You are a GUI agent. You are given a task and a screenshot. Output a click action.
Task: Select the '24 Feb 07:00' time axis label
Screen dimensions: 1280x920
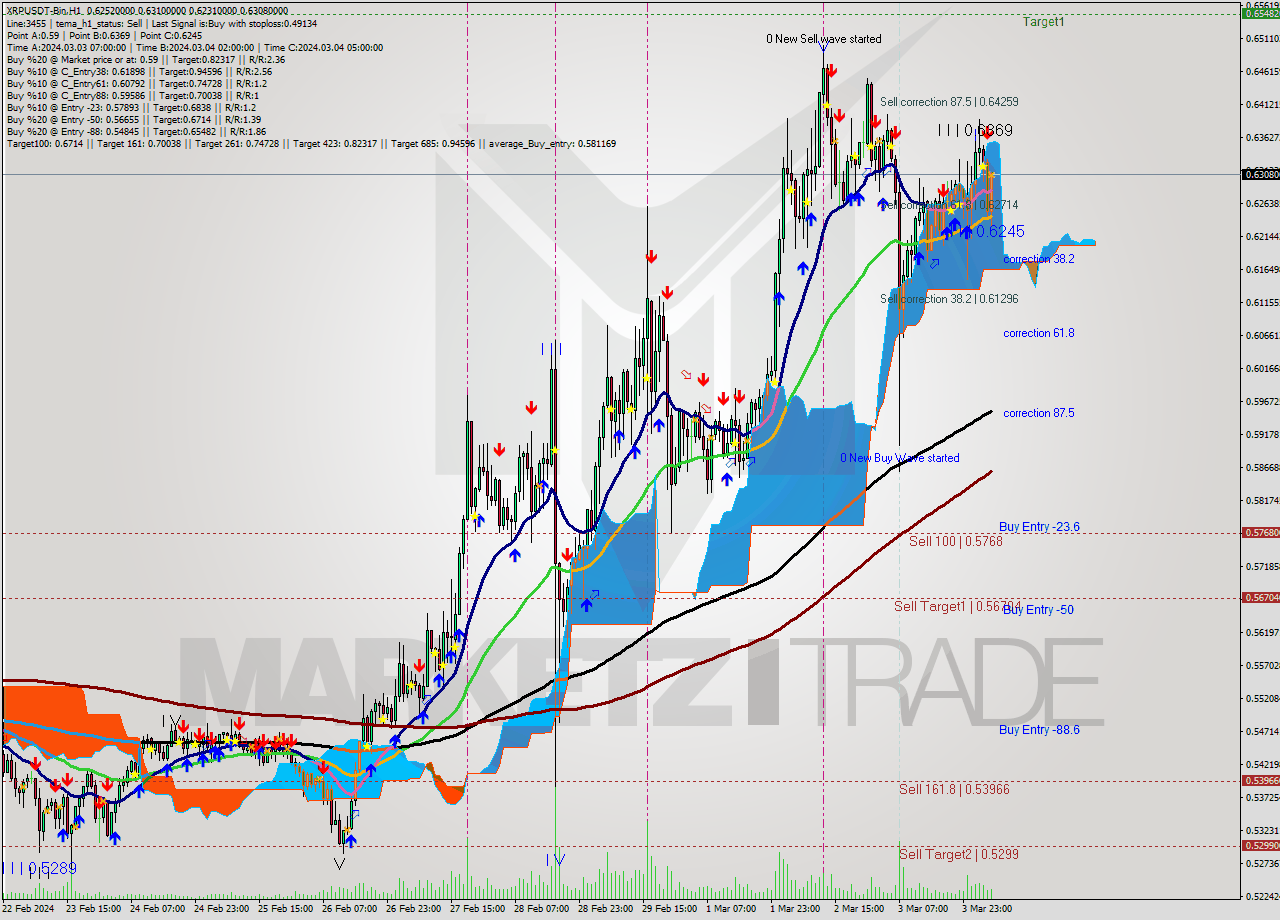pos(157,909)
